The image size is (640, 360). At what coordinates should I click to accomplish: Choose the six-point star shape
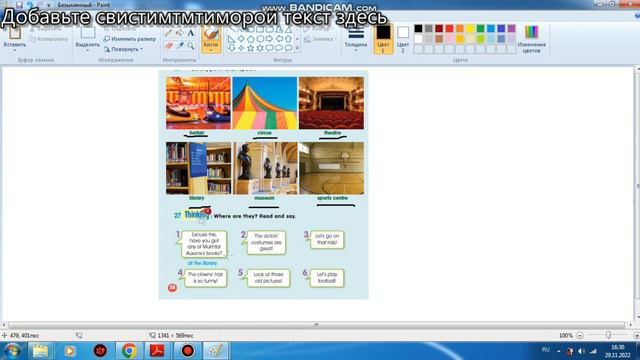pyautogui.click(x=260, y=48)
